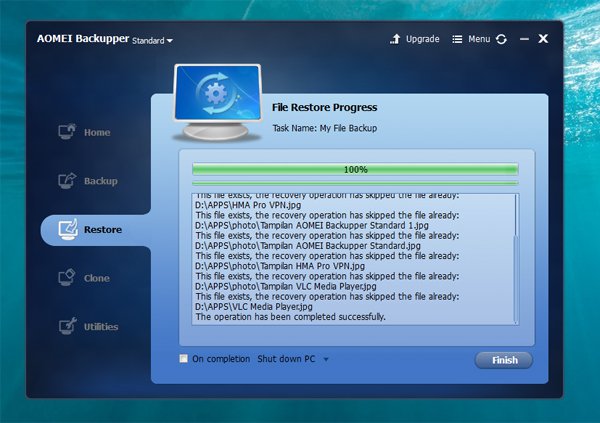Select the Tampilan VLC Media Player.jpg line
This screenshot has width=600, height=423.
pyautogui.click(x=286, y=286)
